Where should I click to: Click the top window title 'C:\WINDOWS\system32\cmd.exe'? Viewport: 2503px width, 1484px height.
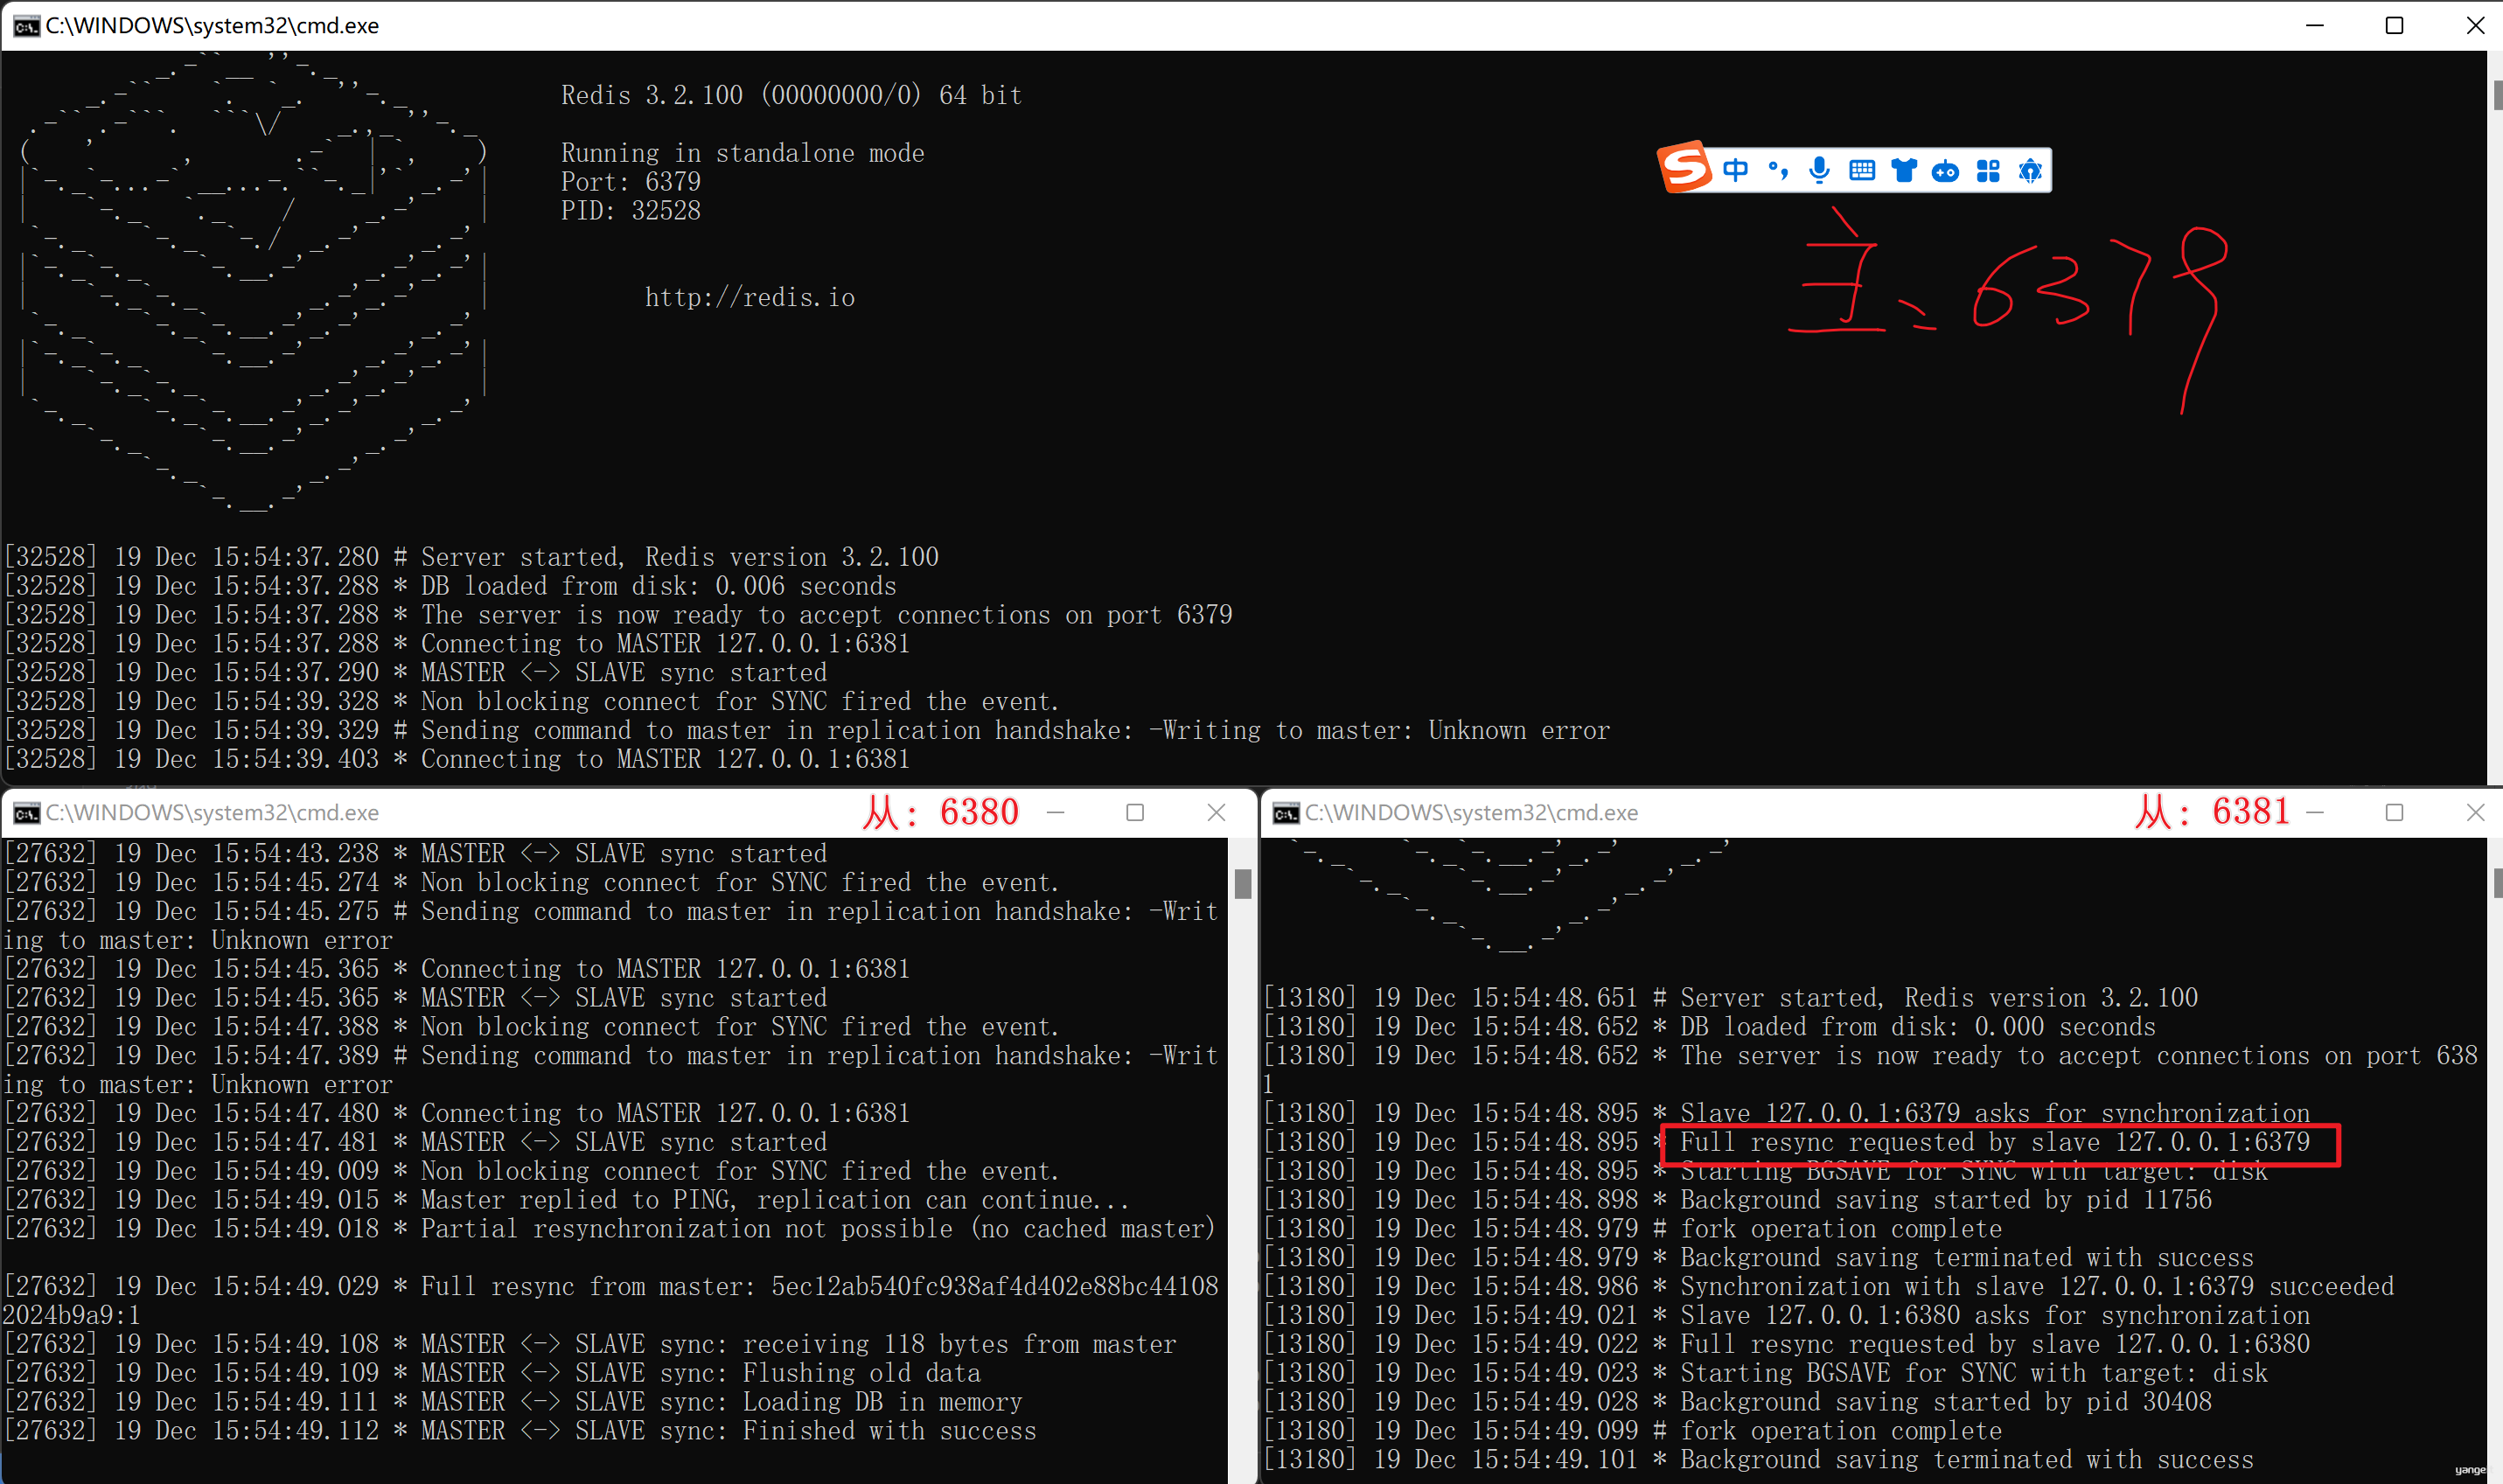(212, 26)
